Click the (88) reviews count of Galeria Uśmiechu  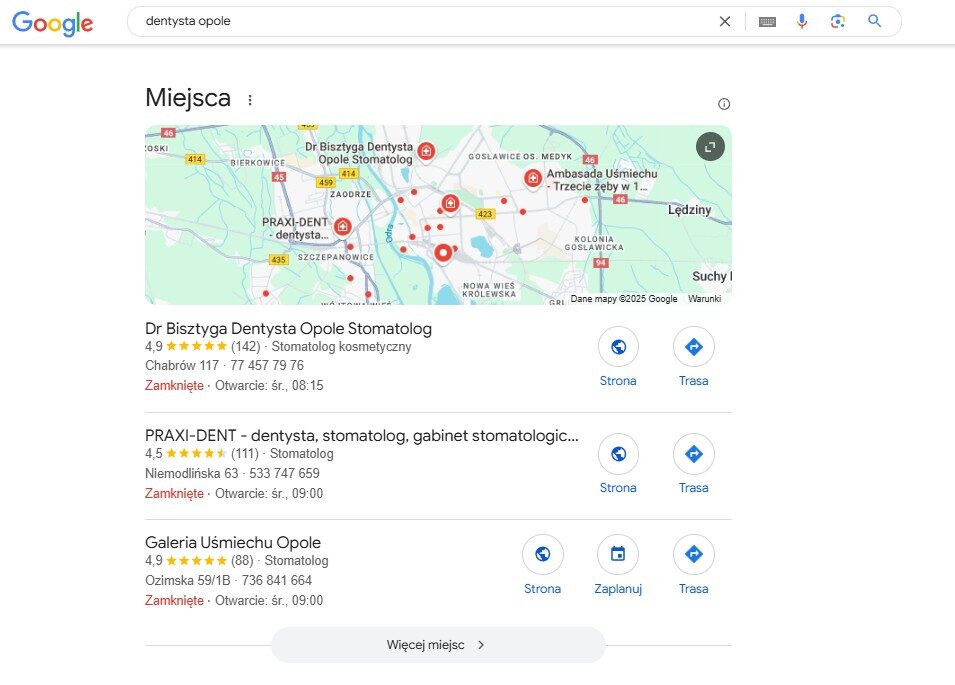click(242, 560)
